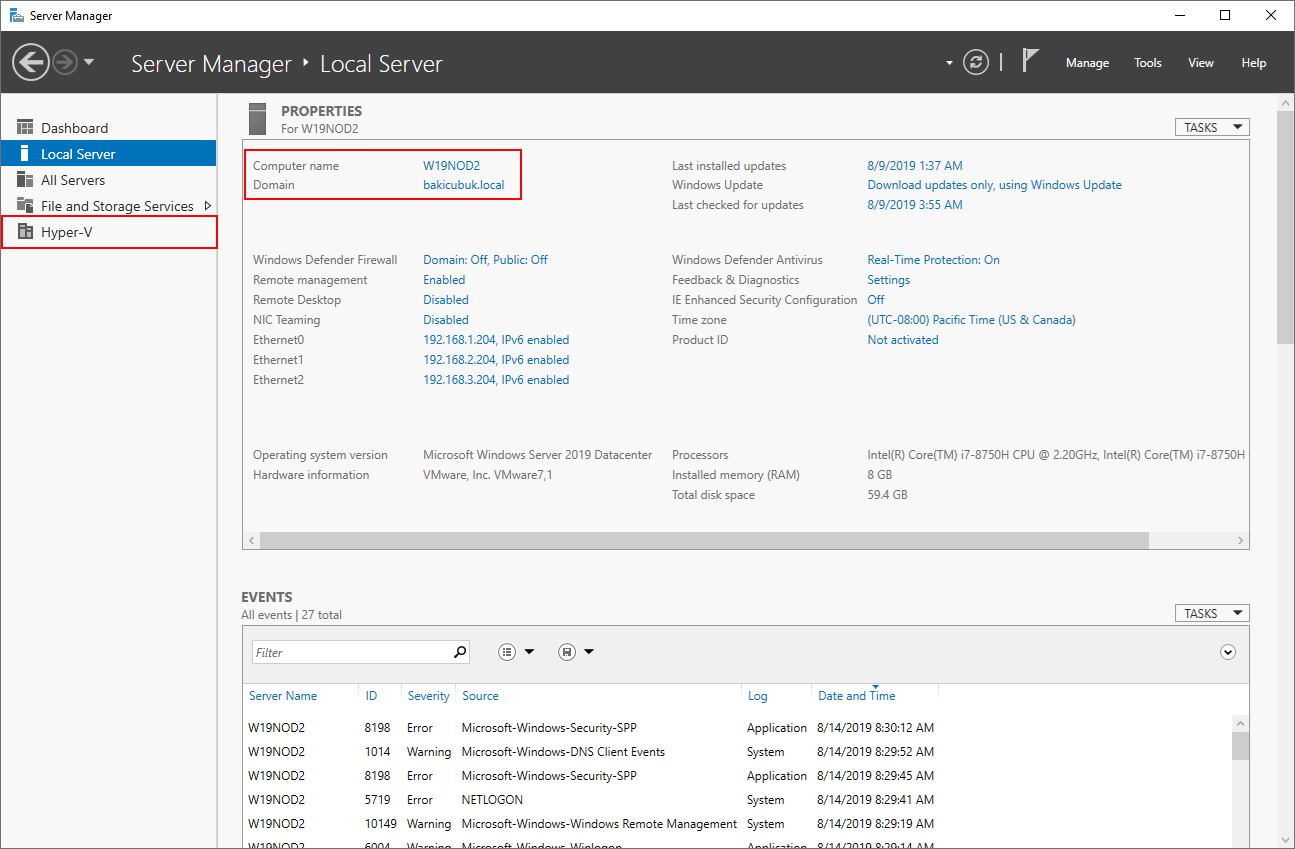Open the dropdown arrow left of refresh

(x=949, y=63)
